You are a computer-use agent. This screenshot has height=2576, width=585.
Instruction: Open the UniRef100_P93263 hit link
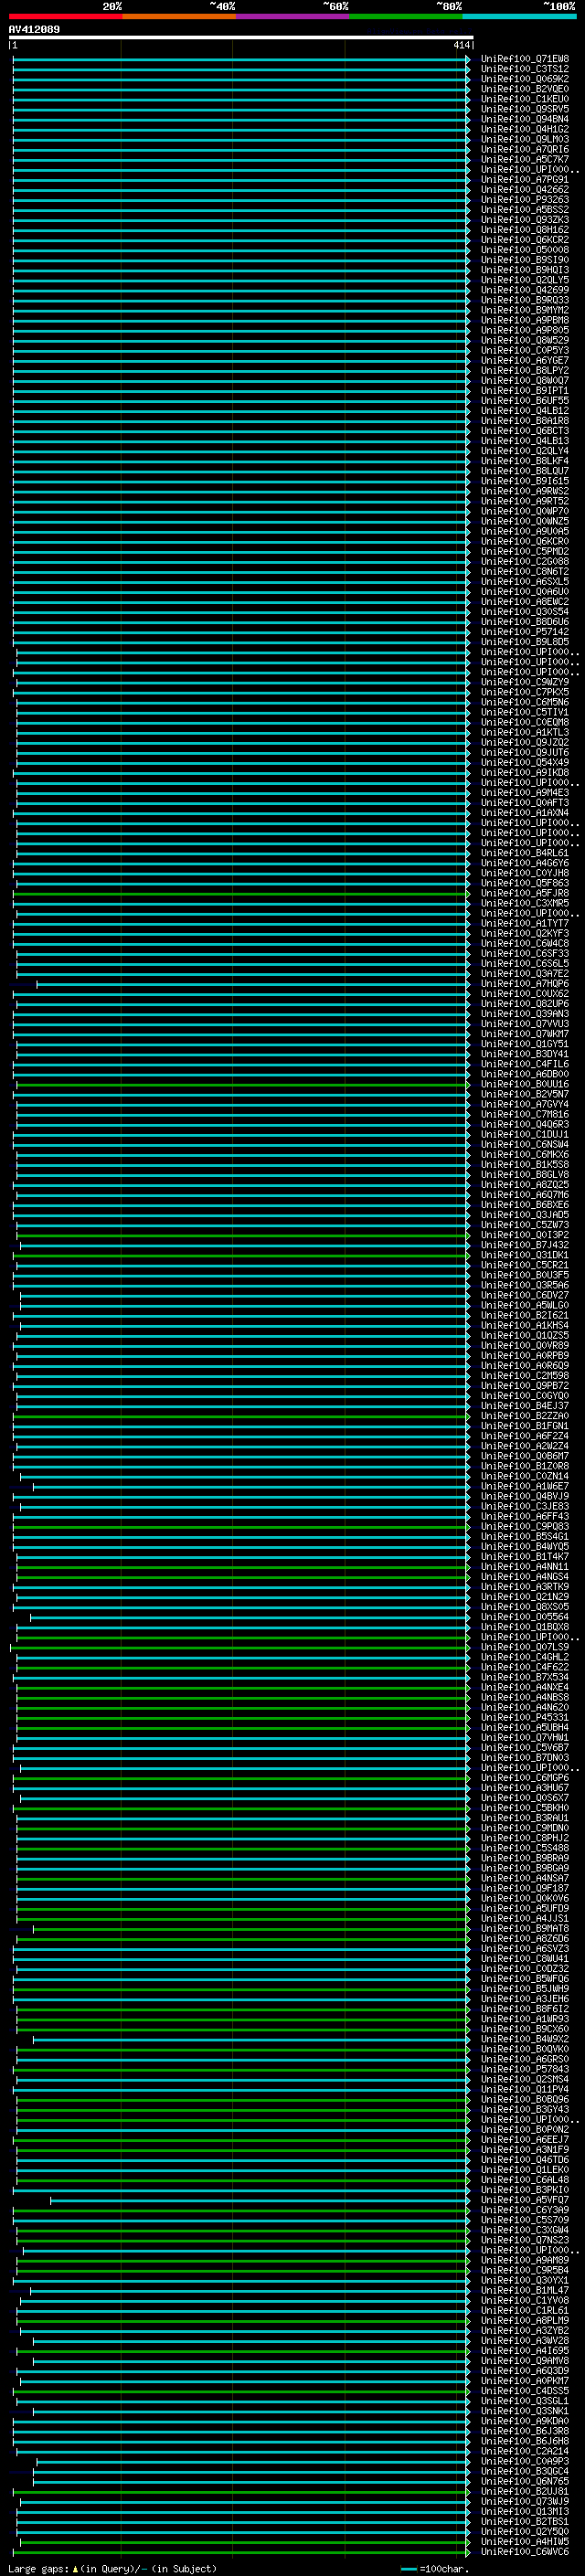[x=524, y=200]
